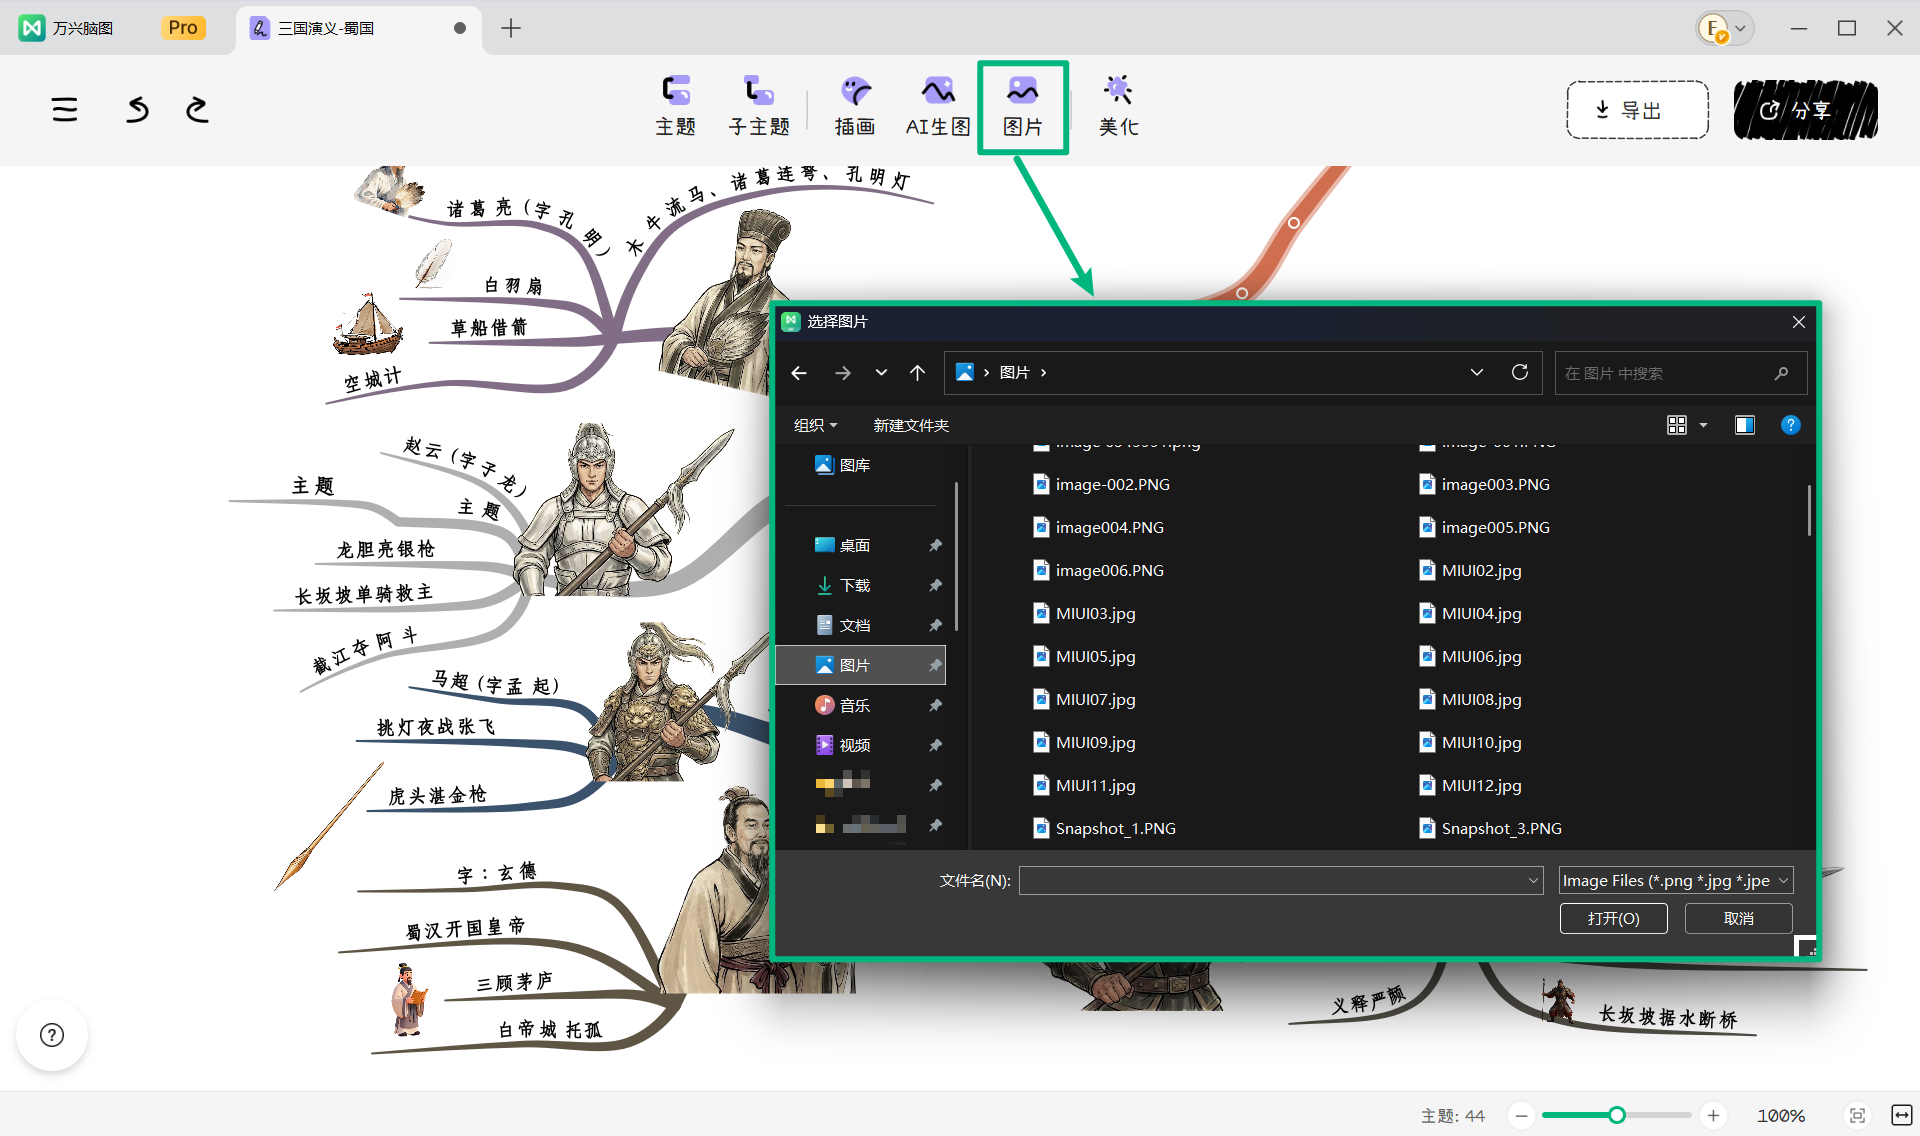The width and height of the screenshot is (1920, 1136).
Task: Select file image-002.PNG
Action: click(1102, 484)
